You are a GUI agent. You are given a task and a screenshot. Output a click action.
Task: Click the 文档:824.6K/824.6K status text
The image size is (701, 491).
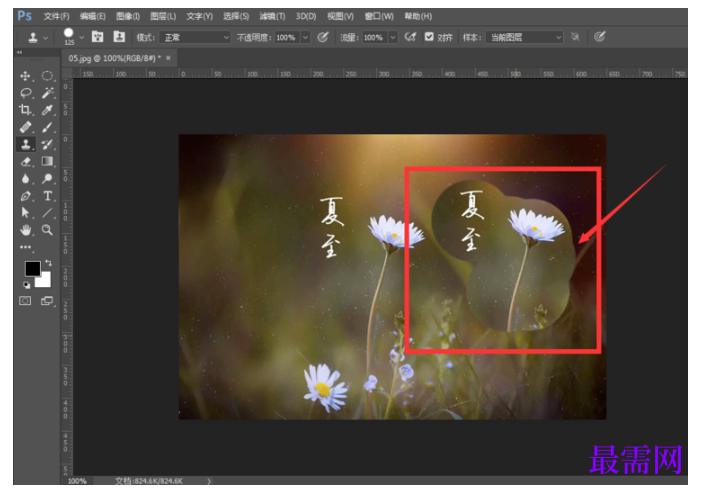click(x=149, y=481)
